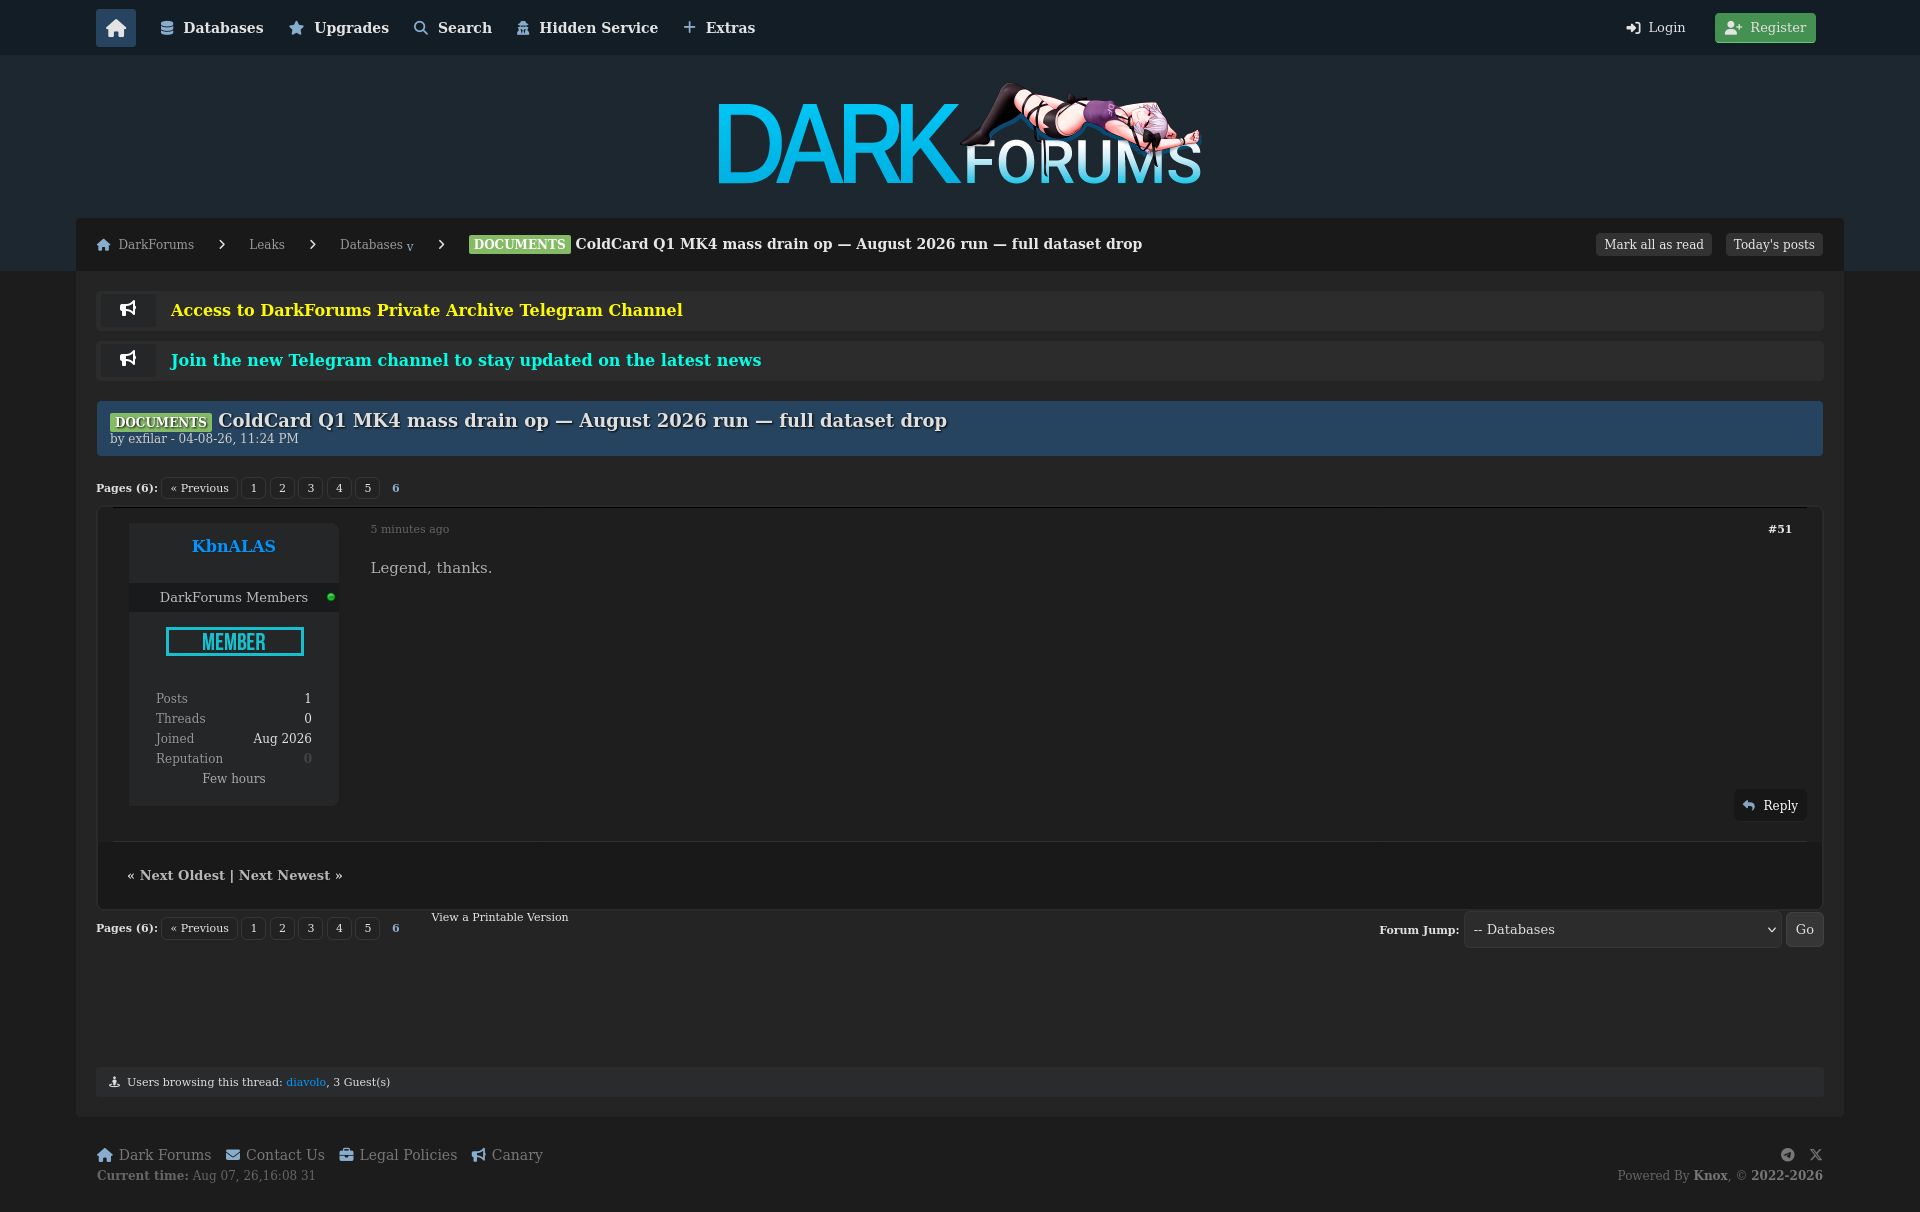The width and height of the screenshot is (1920, 1212).
Task: Go to the Hidden Service menu item
Action: (x=587, y=28)
